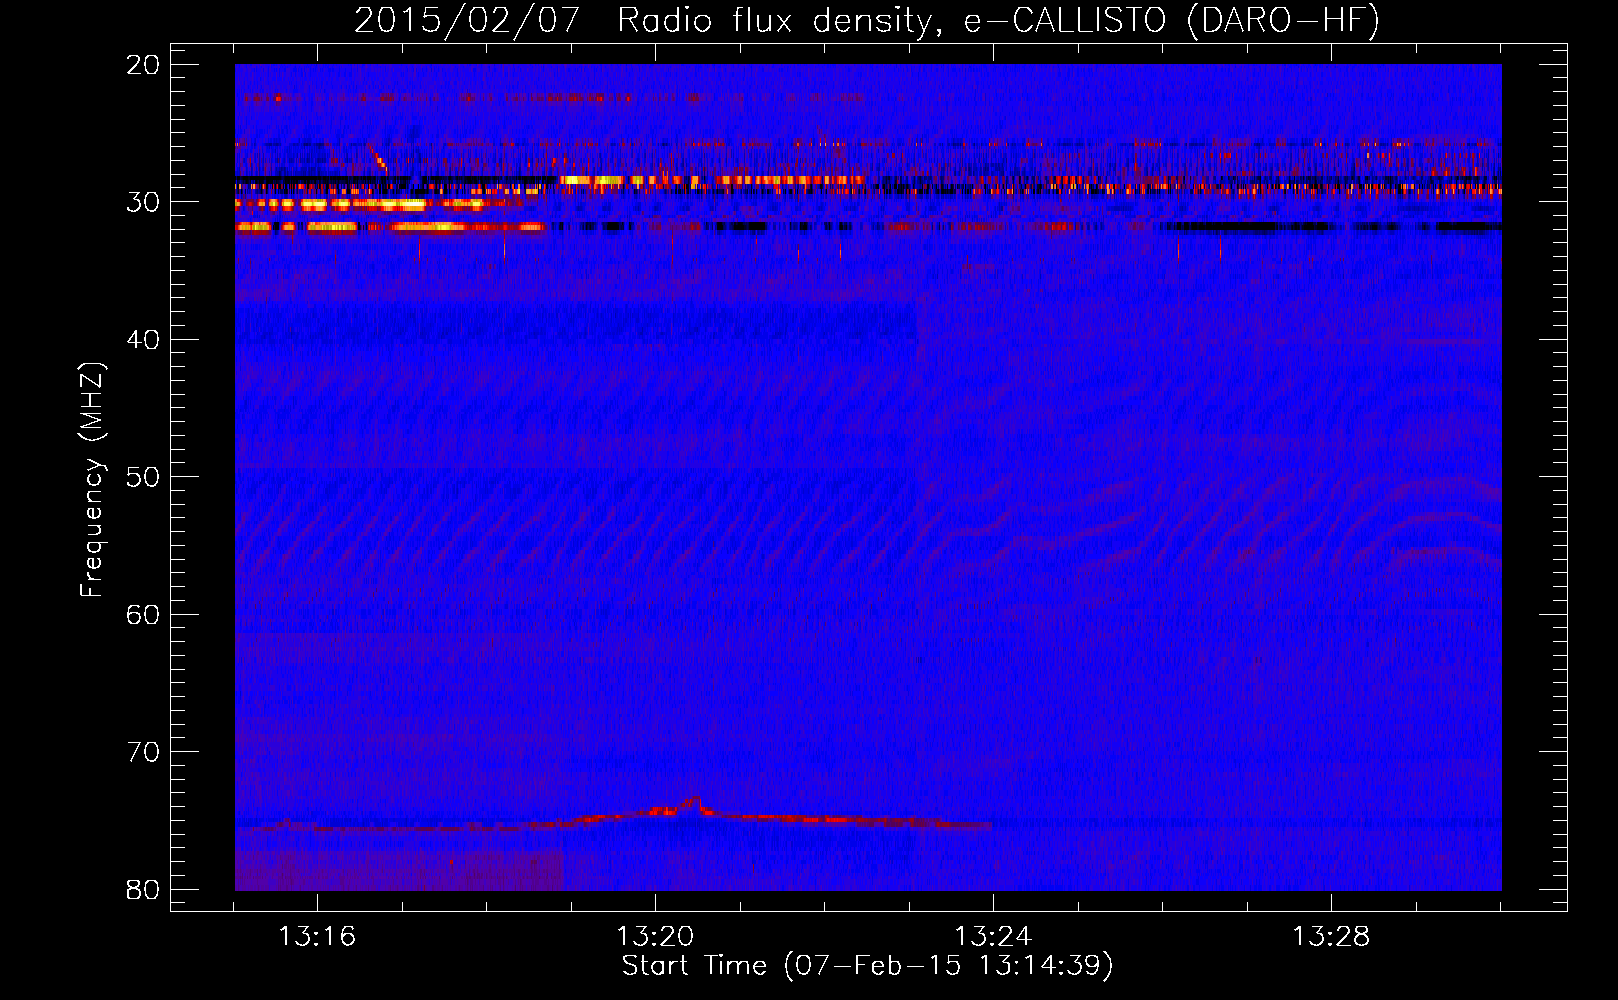Click the 50 frequency tick label
Screen dimensions: 1618x1000
(143, 477)
